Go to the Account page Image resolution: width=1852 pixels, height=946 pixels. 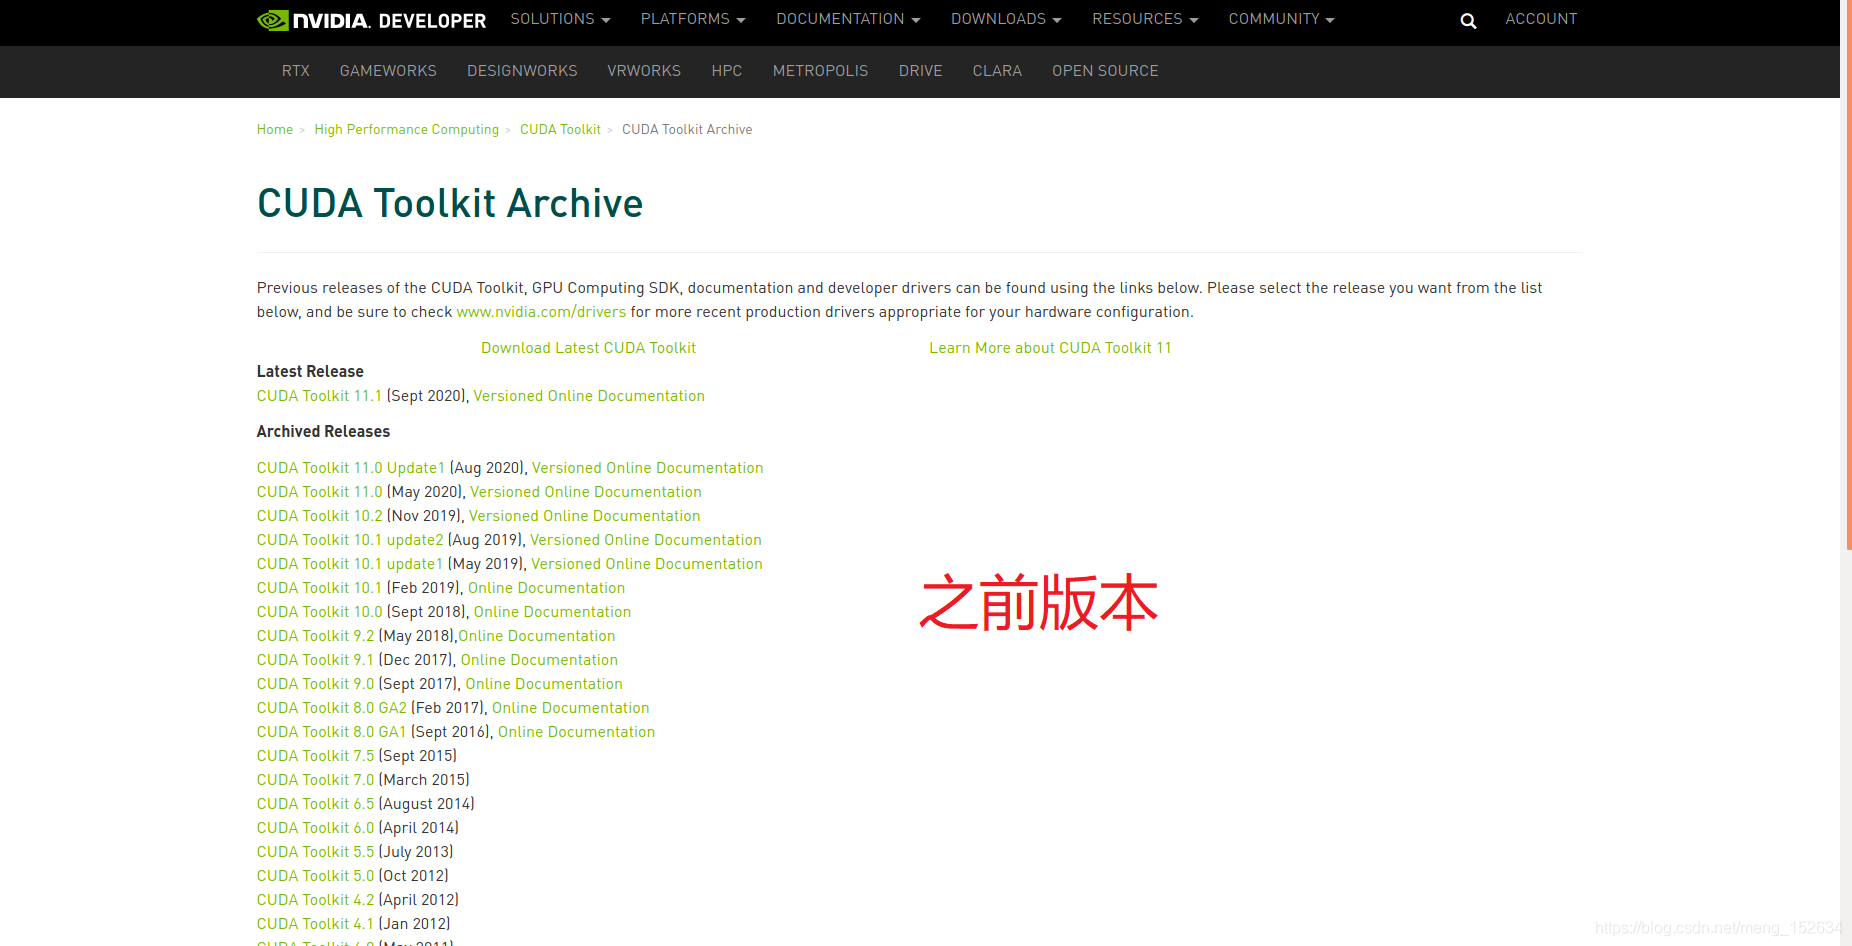point(1541,19)
